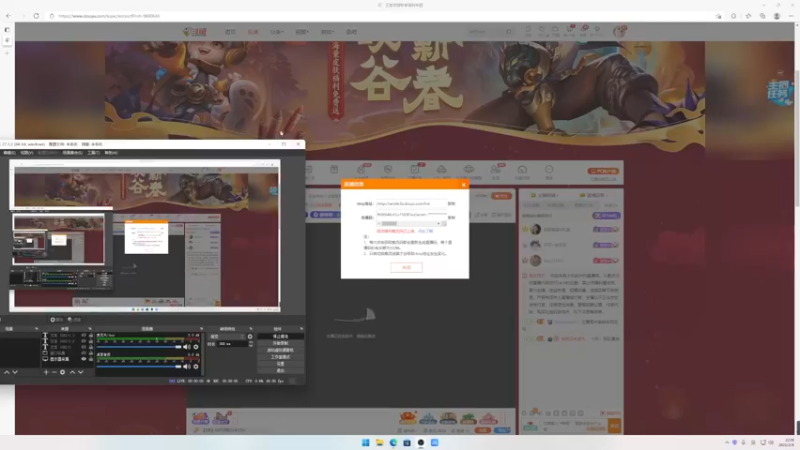Show hidden system tray icons chevron

727,442
